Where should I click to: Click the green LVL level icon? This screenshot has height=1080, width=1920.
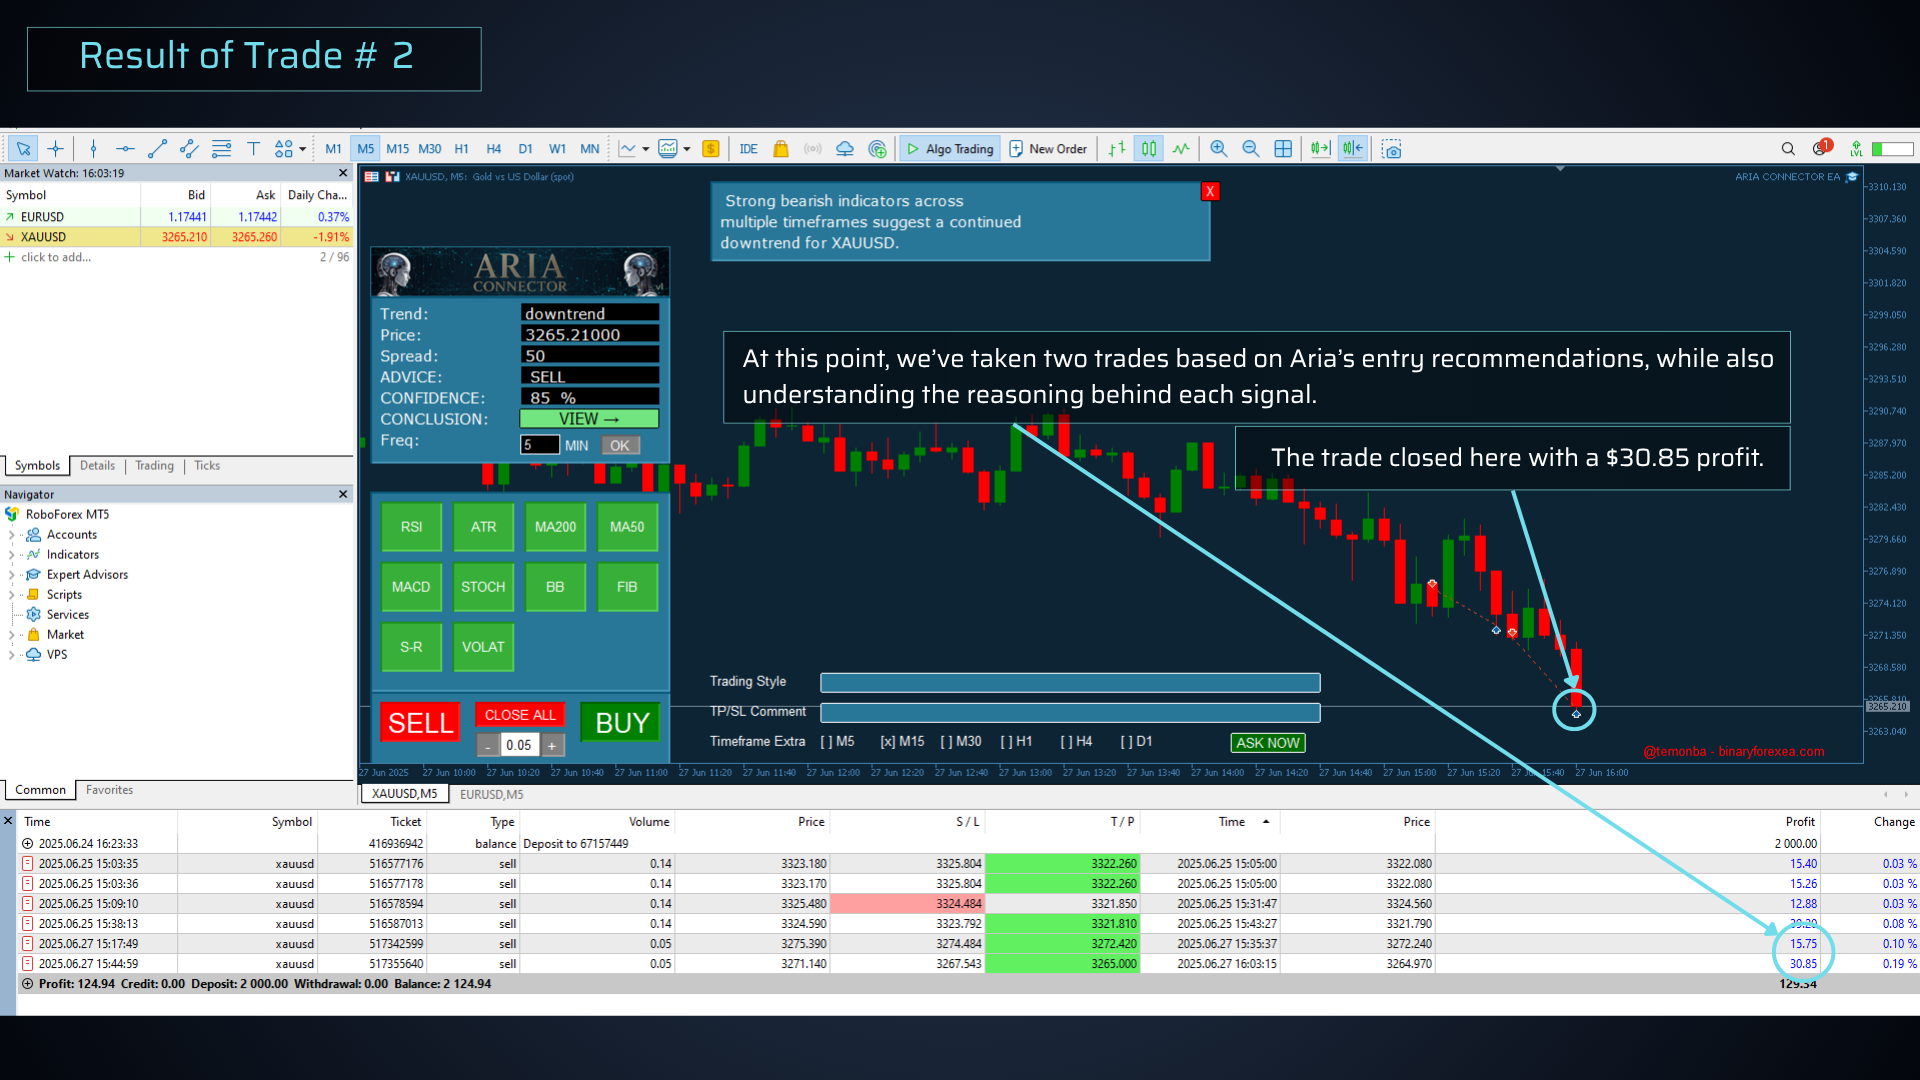[x=1856, y=149]
